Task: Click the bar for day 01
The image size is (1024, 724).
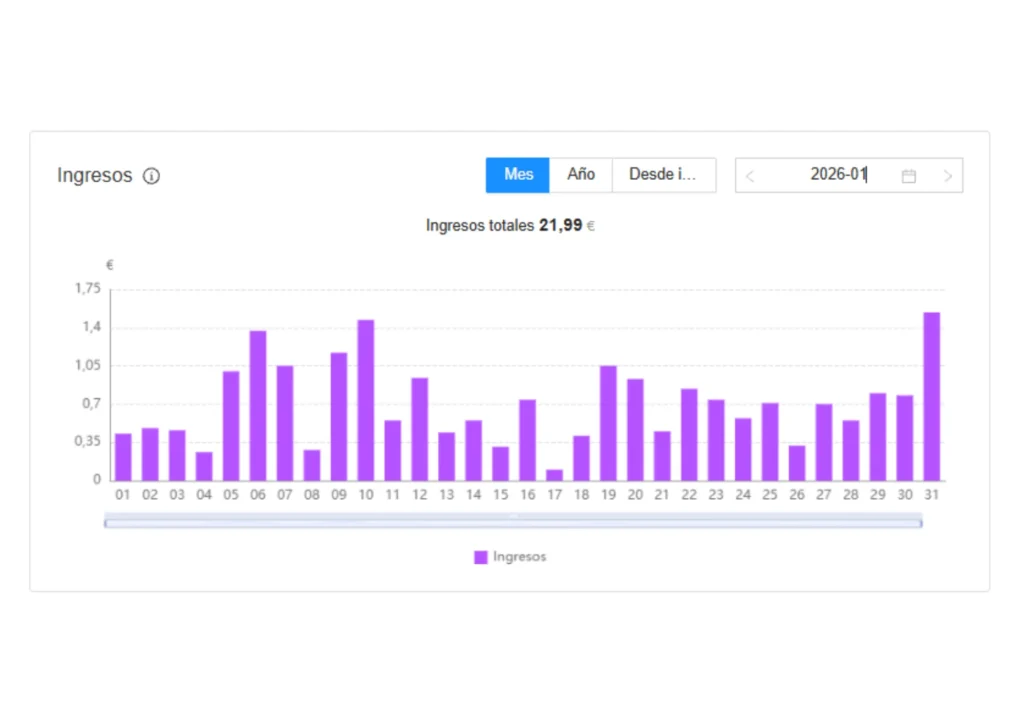Action: [x=123, y=457]
